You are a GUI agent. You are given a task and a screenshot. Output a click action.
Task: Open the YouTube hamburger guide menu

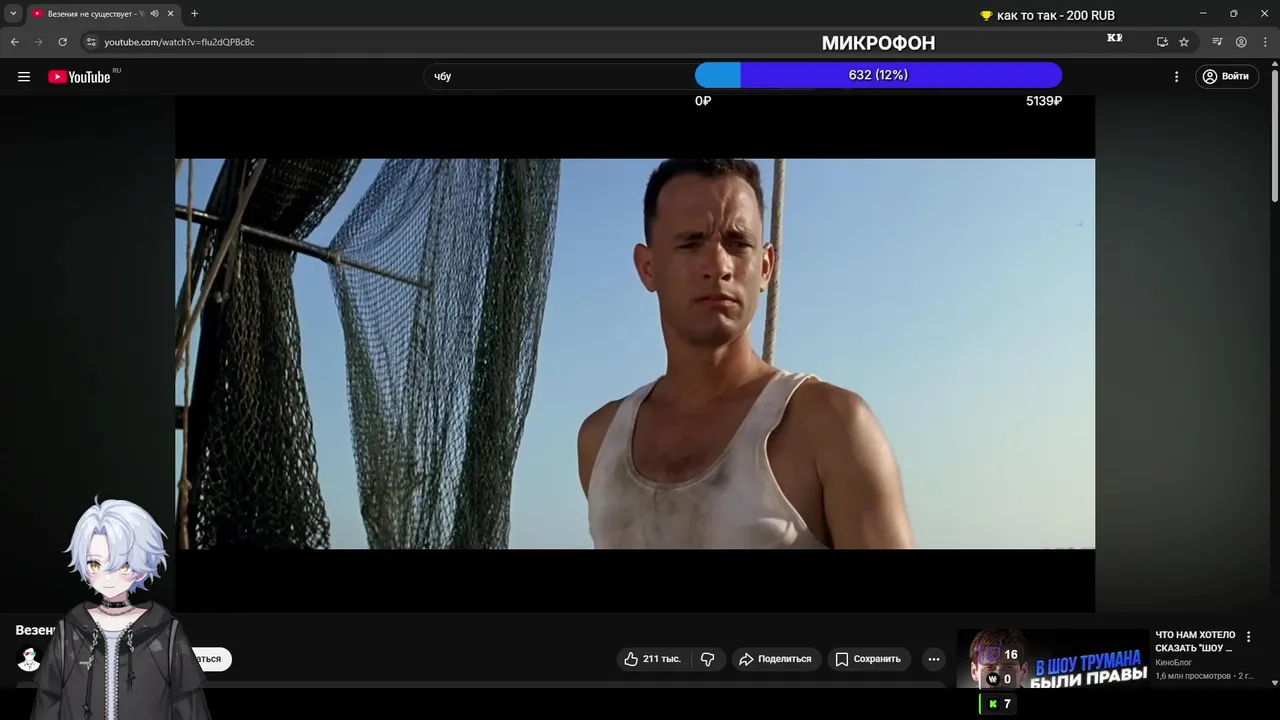click(24, 76)
